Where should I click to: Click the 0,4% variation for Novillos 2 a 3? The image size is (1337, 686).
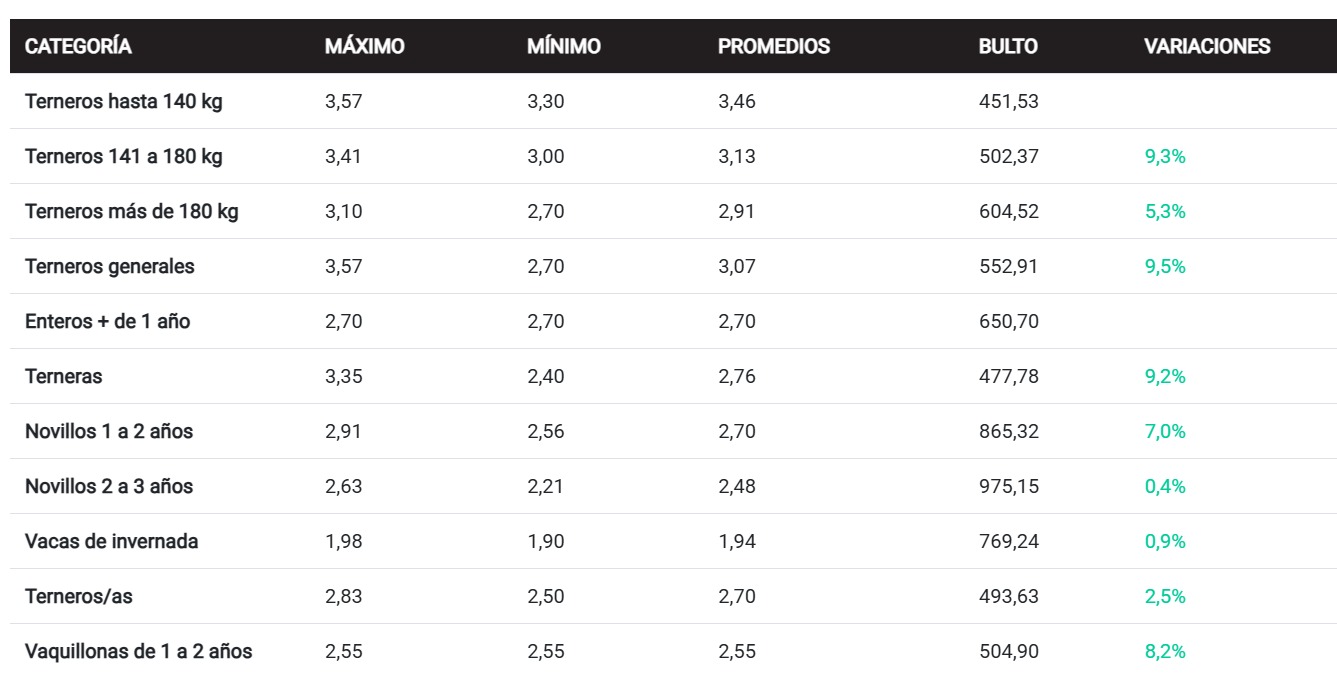click(x=1165, y=487)
